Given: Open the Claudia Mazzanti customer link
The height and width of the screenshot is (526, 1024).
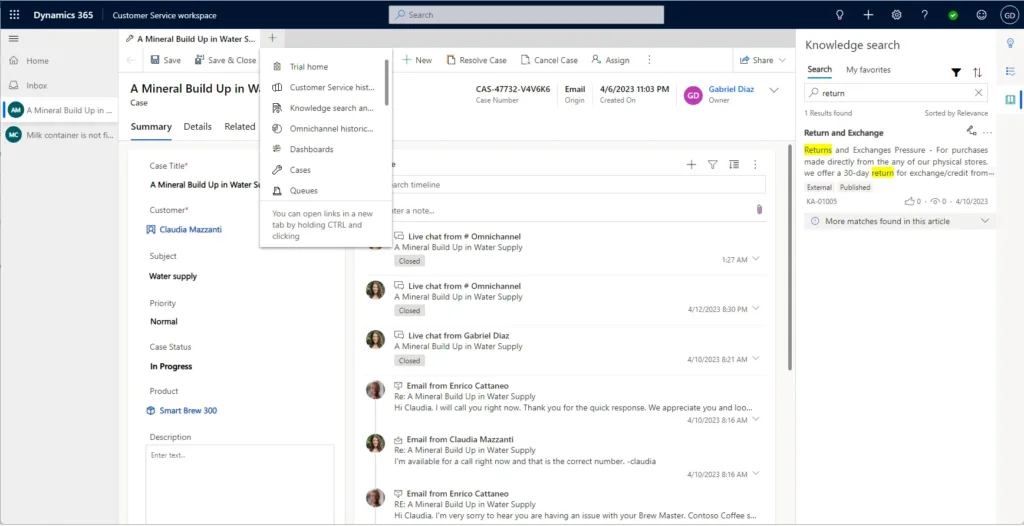Looking at the screenshot, I should click(190, 229).
